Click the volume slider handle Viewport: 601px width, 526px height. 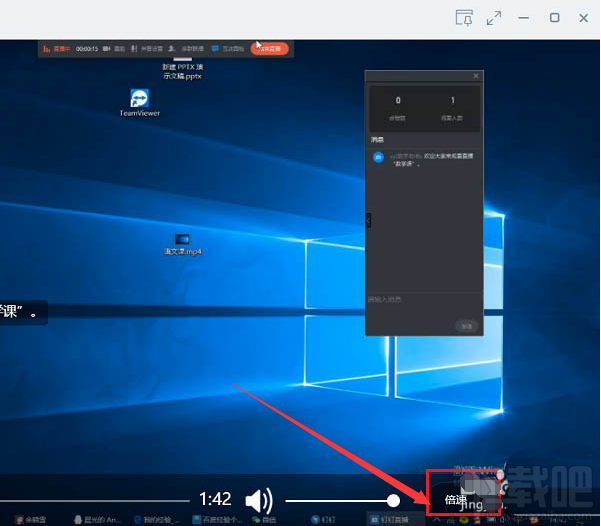(x=393, y=500)
